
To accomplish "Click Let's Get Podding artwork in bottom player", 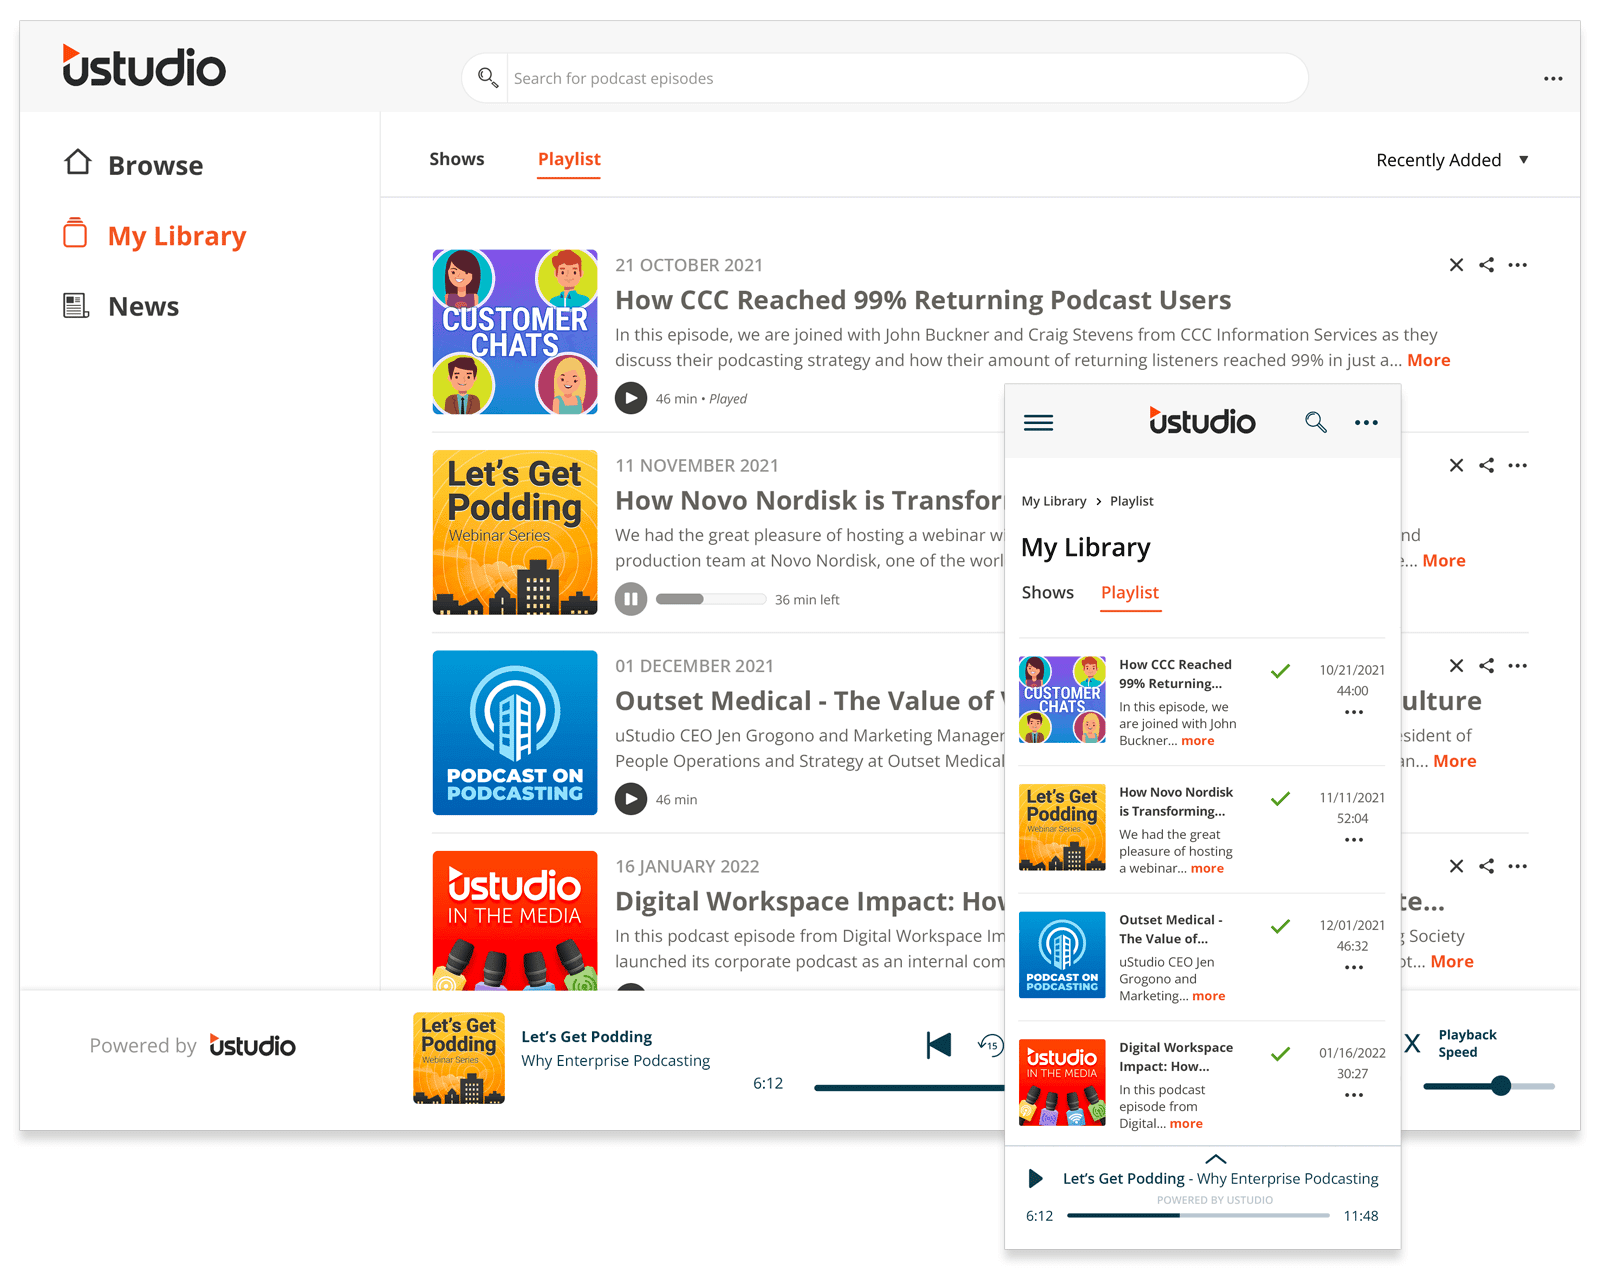I will click(459, 1058).
